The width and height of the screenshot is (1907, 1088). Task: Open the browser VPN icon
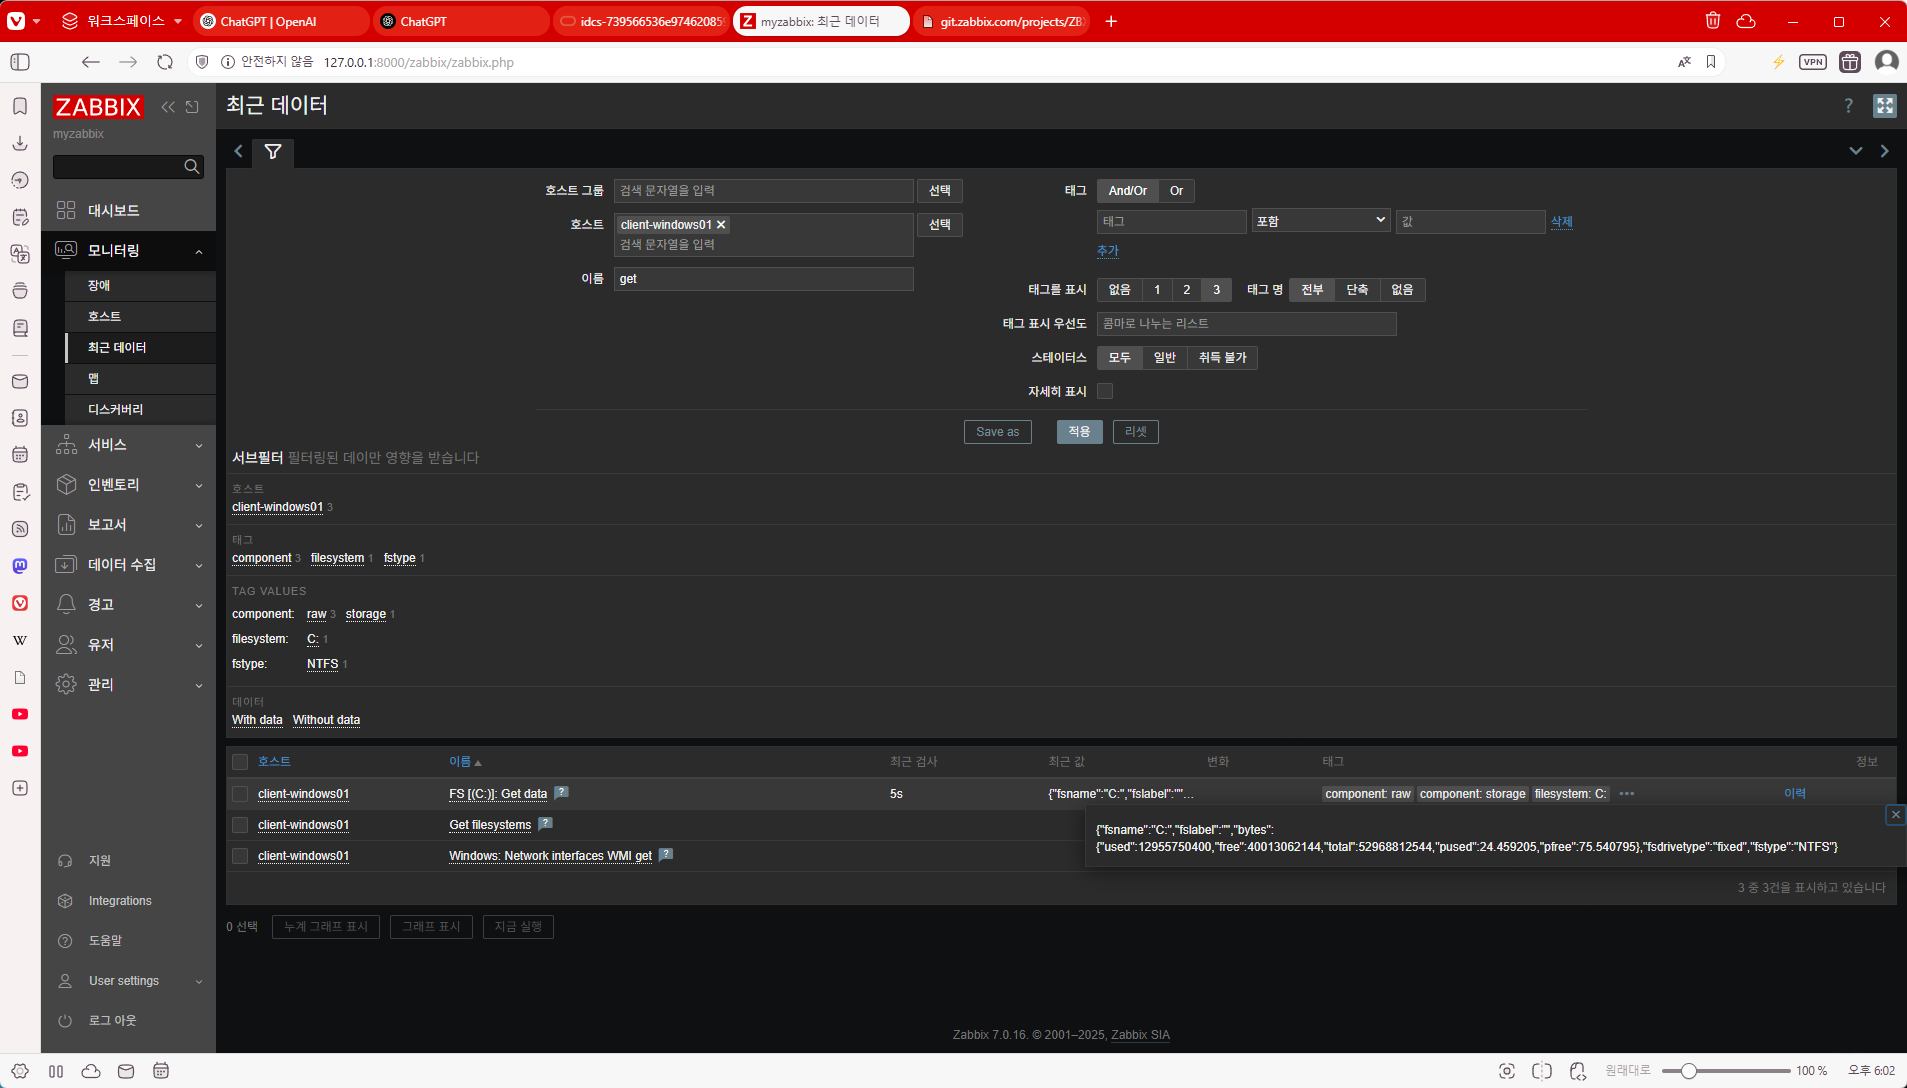tap(1813, 62)
